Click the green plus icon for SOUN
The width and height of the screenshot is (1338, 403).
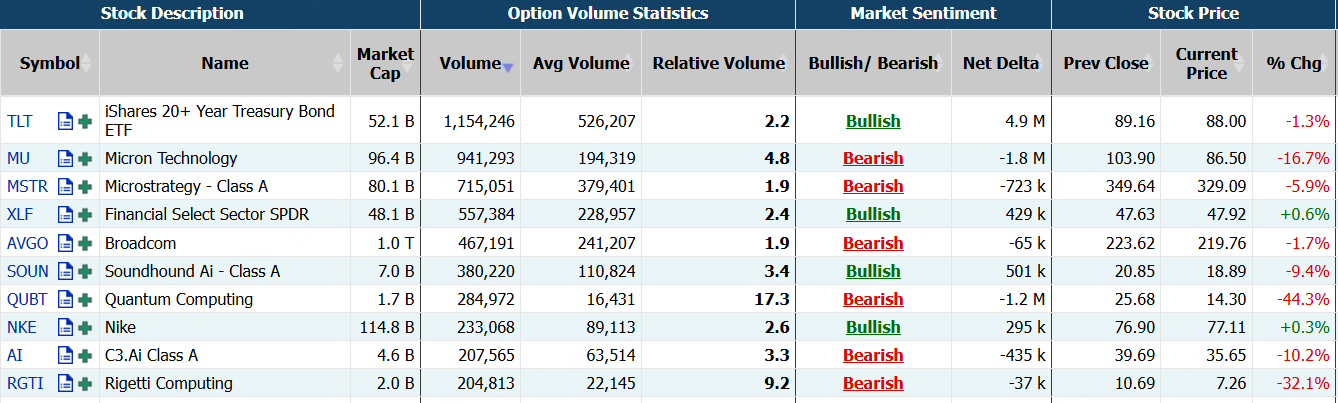point(85,271)
